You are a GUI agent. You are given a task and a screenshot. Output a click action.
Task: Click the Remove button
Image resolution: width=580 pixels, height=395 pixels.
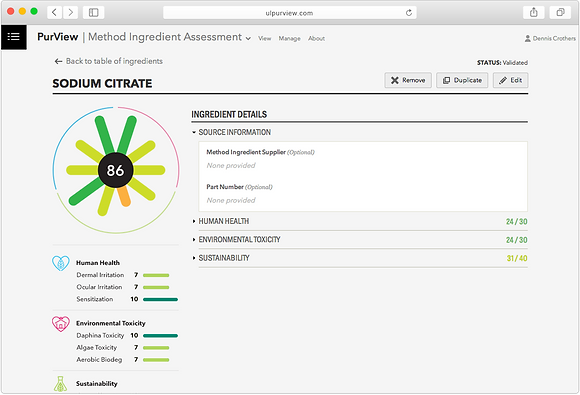[x=408, y=80]
